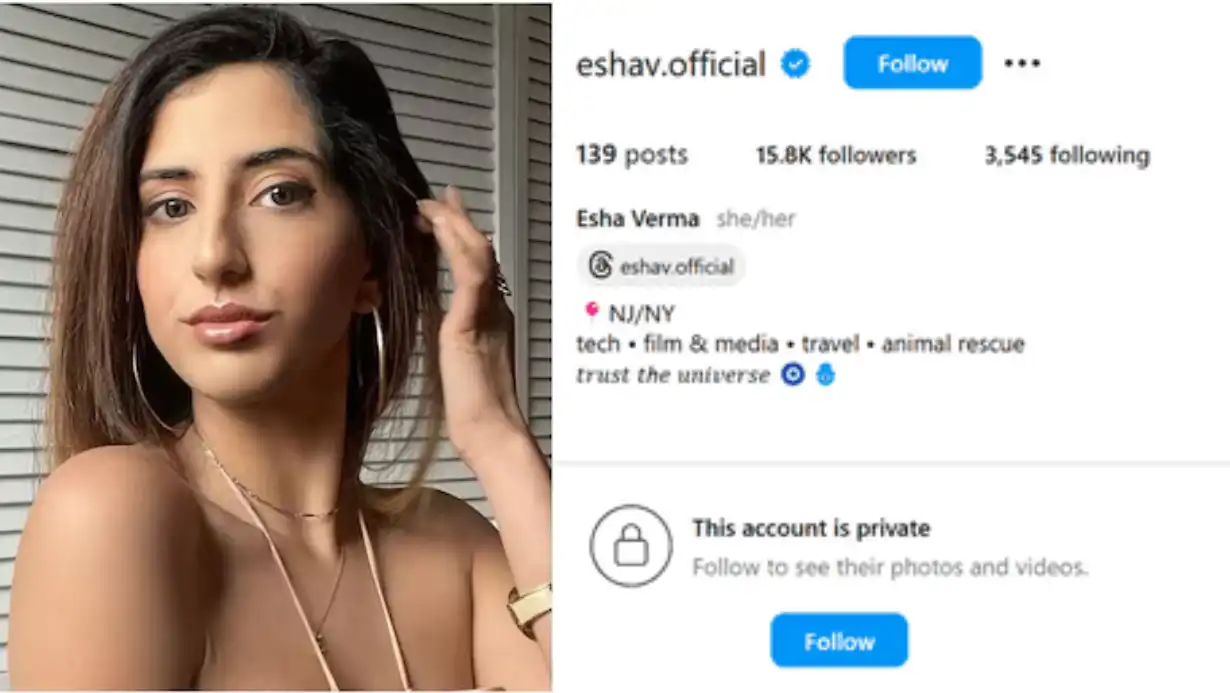The image size is (1230, 693).
Task: Click the Follow button below private notice
Action: click(x=839, y=640)
